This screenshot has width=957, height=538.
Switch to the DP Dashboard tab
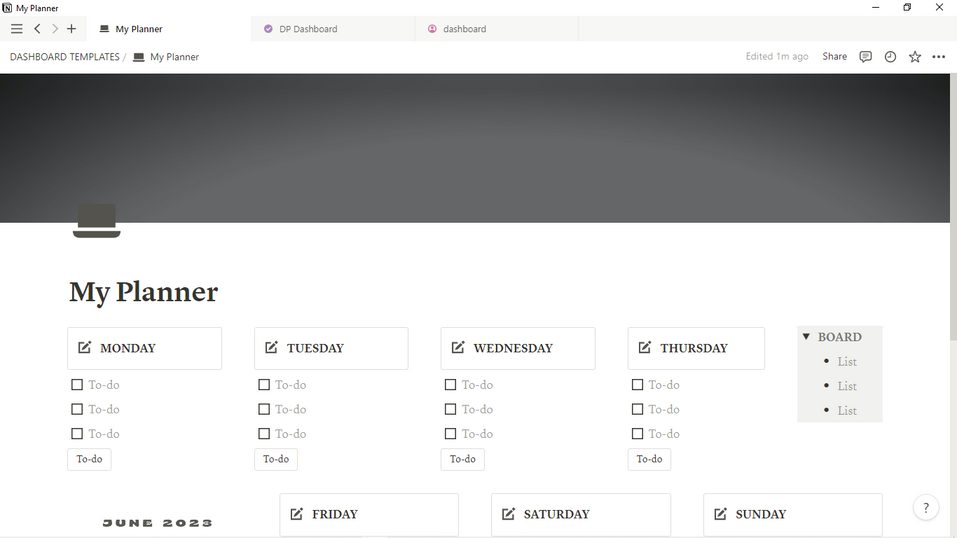pyautogui.click(x=307, y=29)
